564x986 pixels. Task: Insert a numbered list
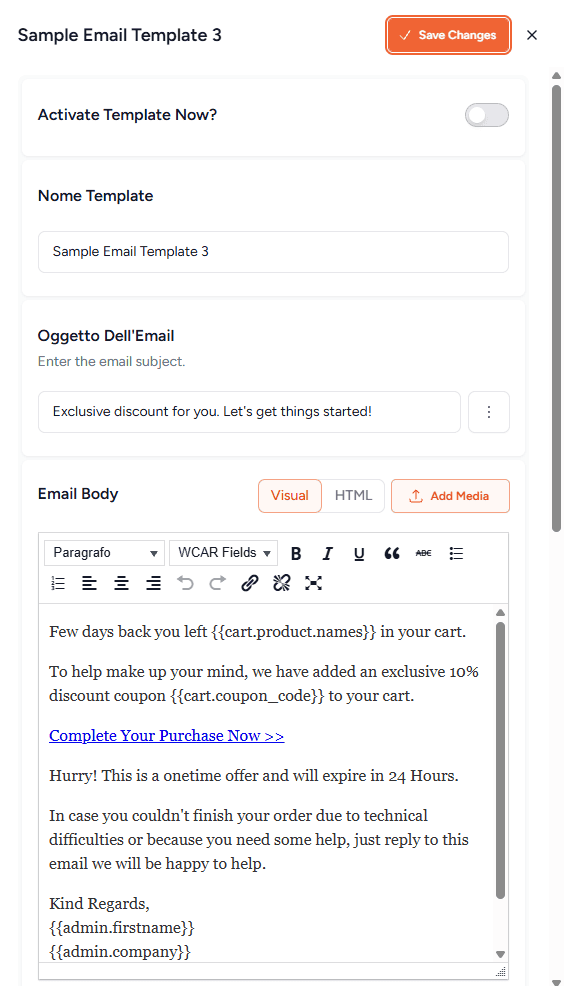(58, 583)
